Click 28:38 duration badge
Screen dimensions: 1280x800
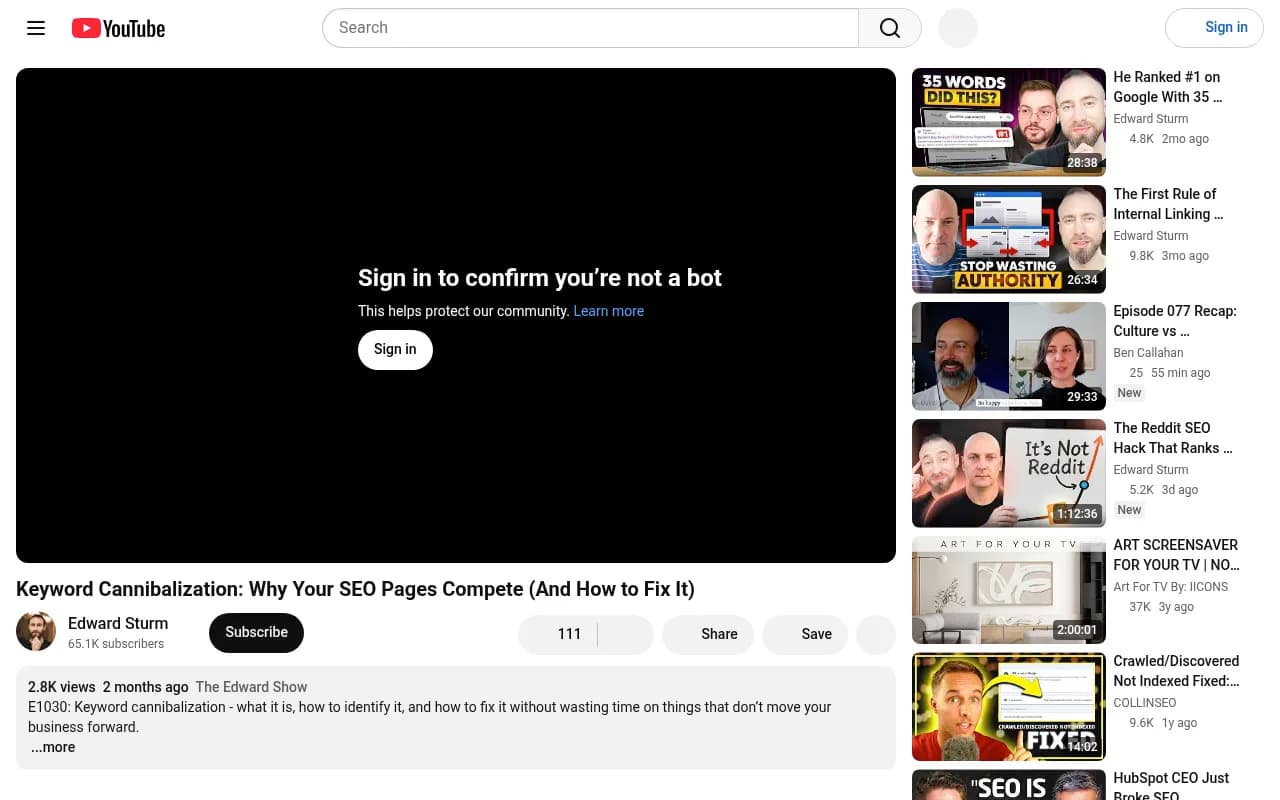coord(1082,163)
